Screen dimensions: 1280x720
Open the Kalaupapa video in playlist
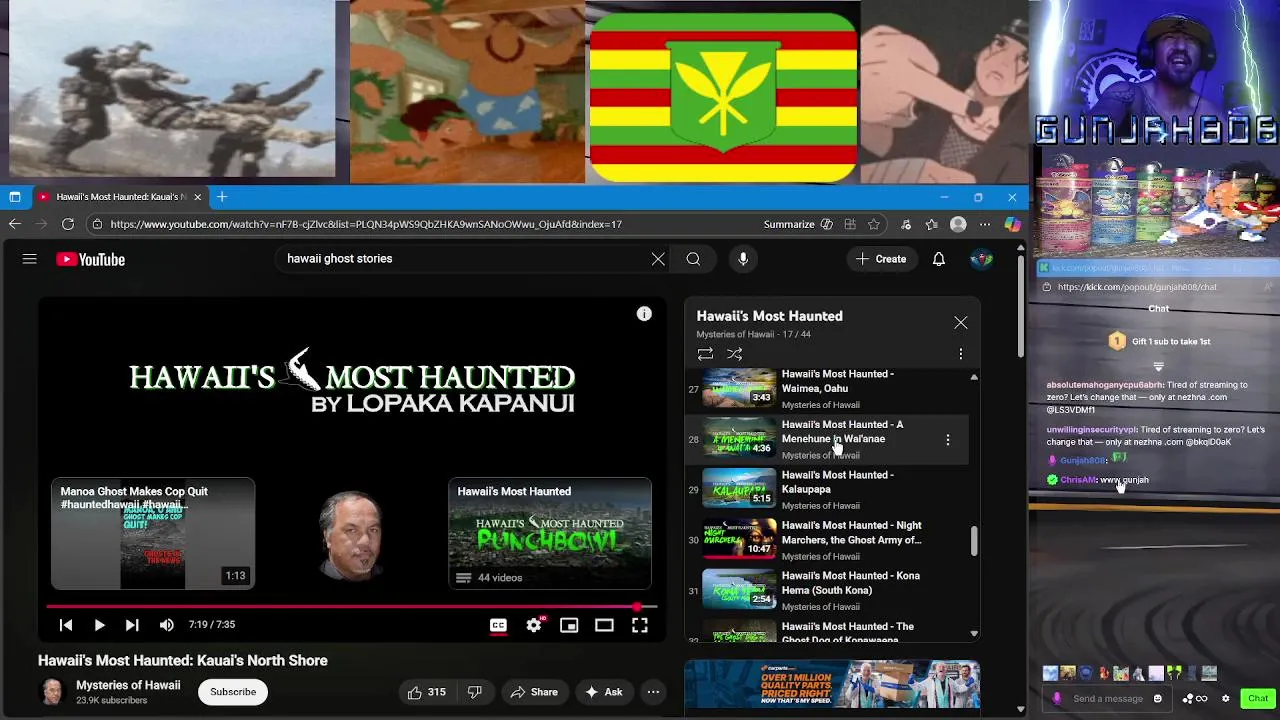click(826, 490)
